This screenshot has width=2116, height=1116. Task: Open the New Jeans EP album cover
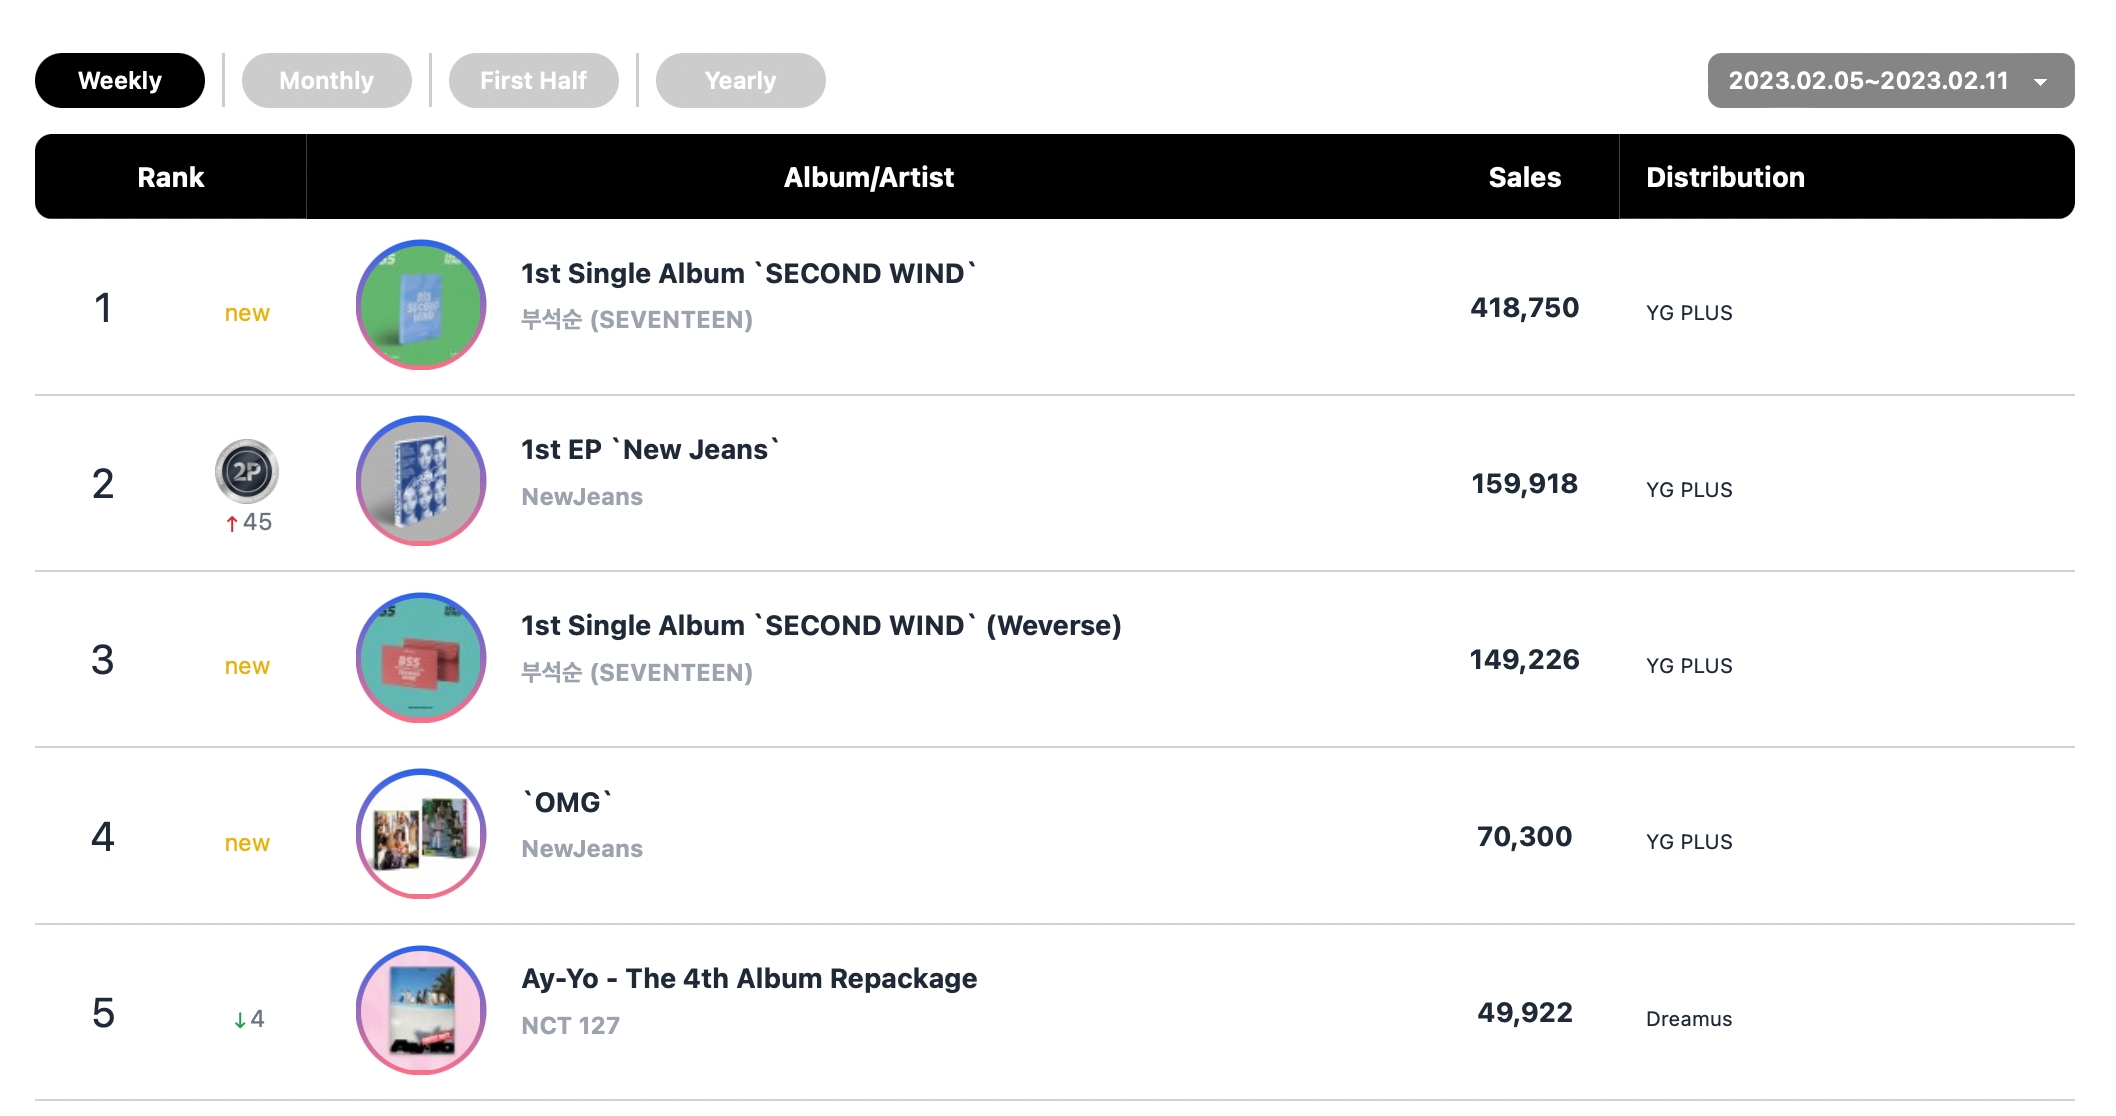pyautogui.click(x=421, y=481)
